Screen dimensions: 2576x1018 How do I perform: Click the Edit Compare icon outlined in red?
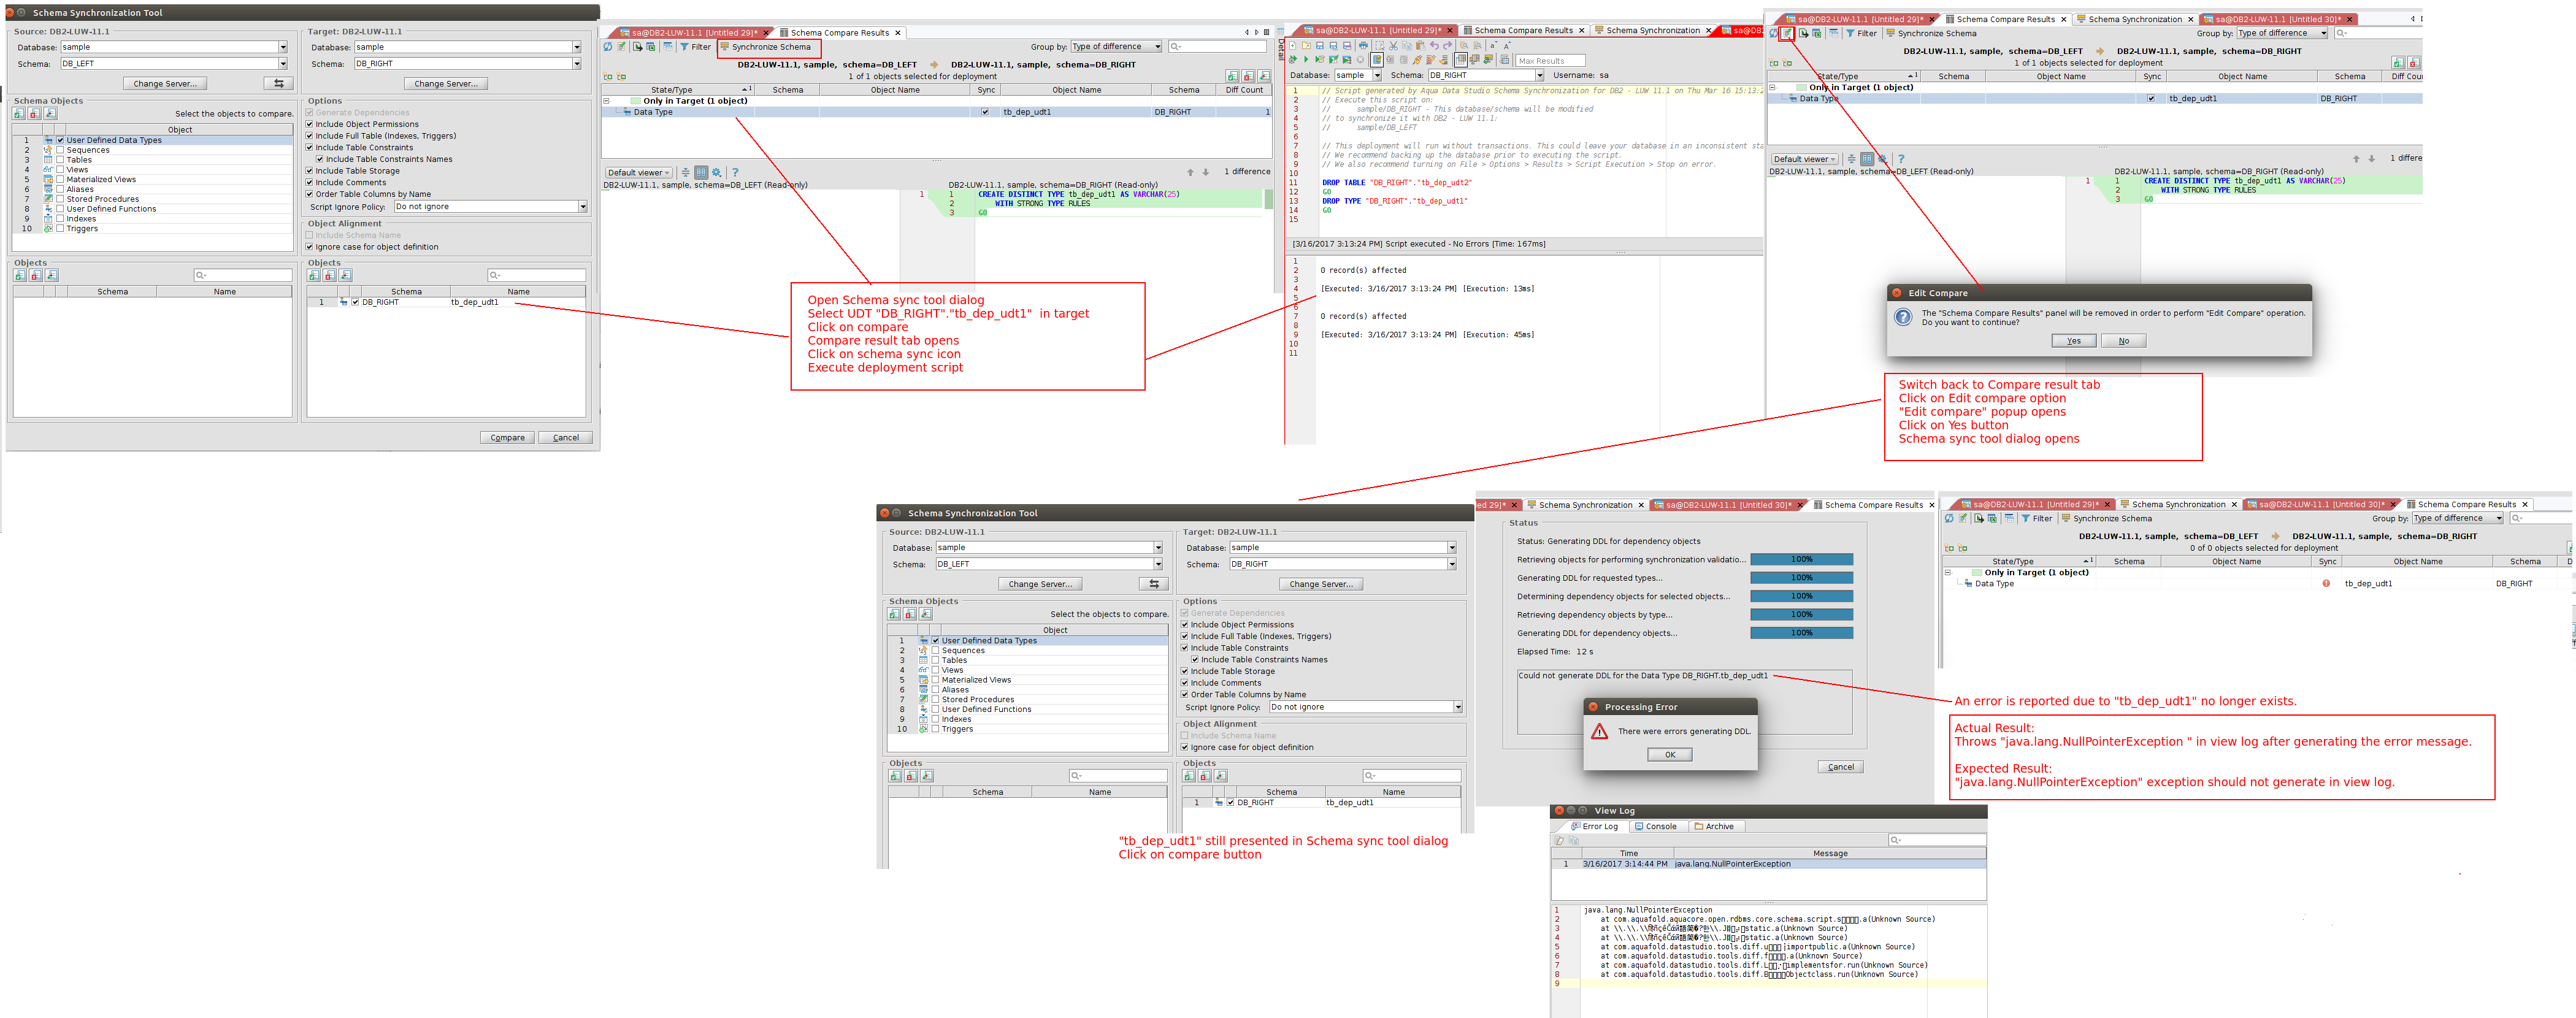(1786, 33)
